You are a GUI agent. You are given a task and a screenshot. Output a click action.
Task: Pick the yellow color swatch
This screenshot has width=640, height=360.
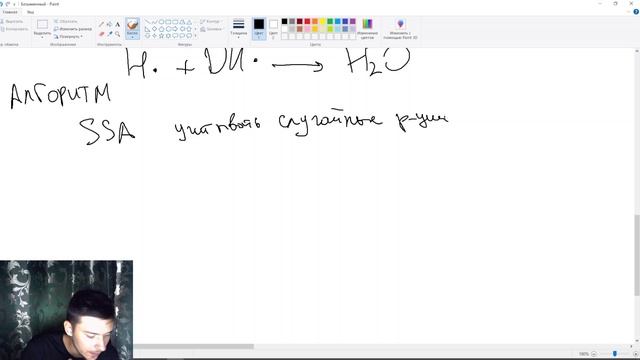pyautogui.click(x=322, y=22)
